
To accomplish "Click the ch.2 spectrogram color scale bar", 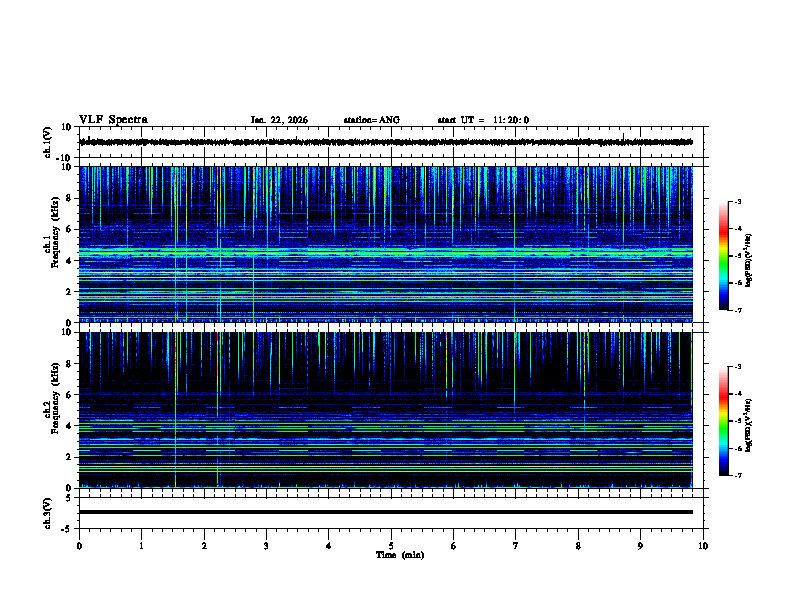I will (723, 421).
